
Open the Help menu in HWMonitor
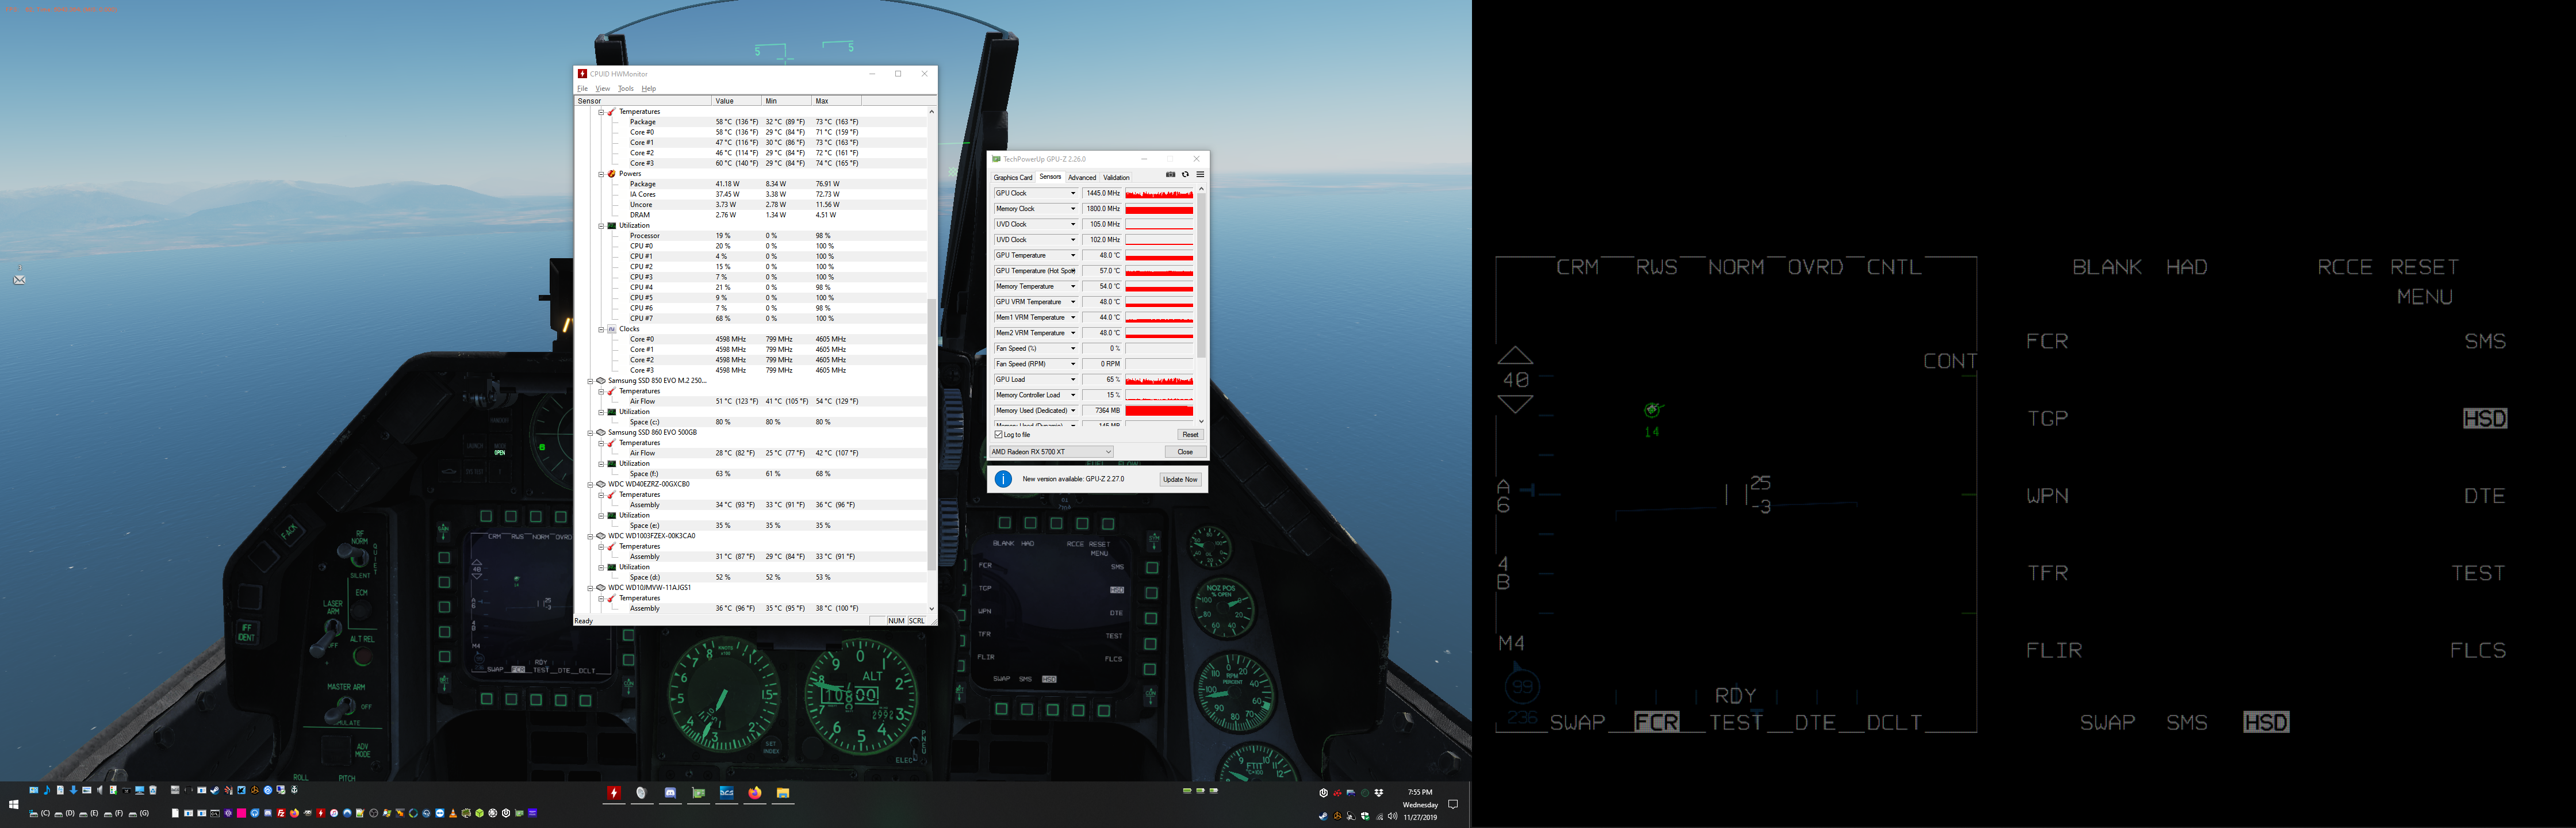(649, 88)
